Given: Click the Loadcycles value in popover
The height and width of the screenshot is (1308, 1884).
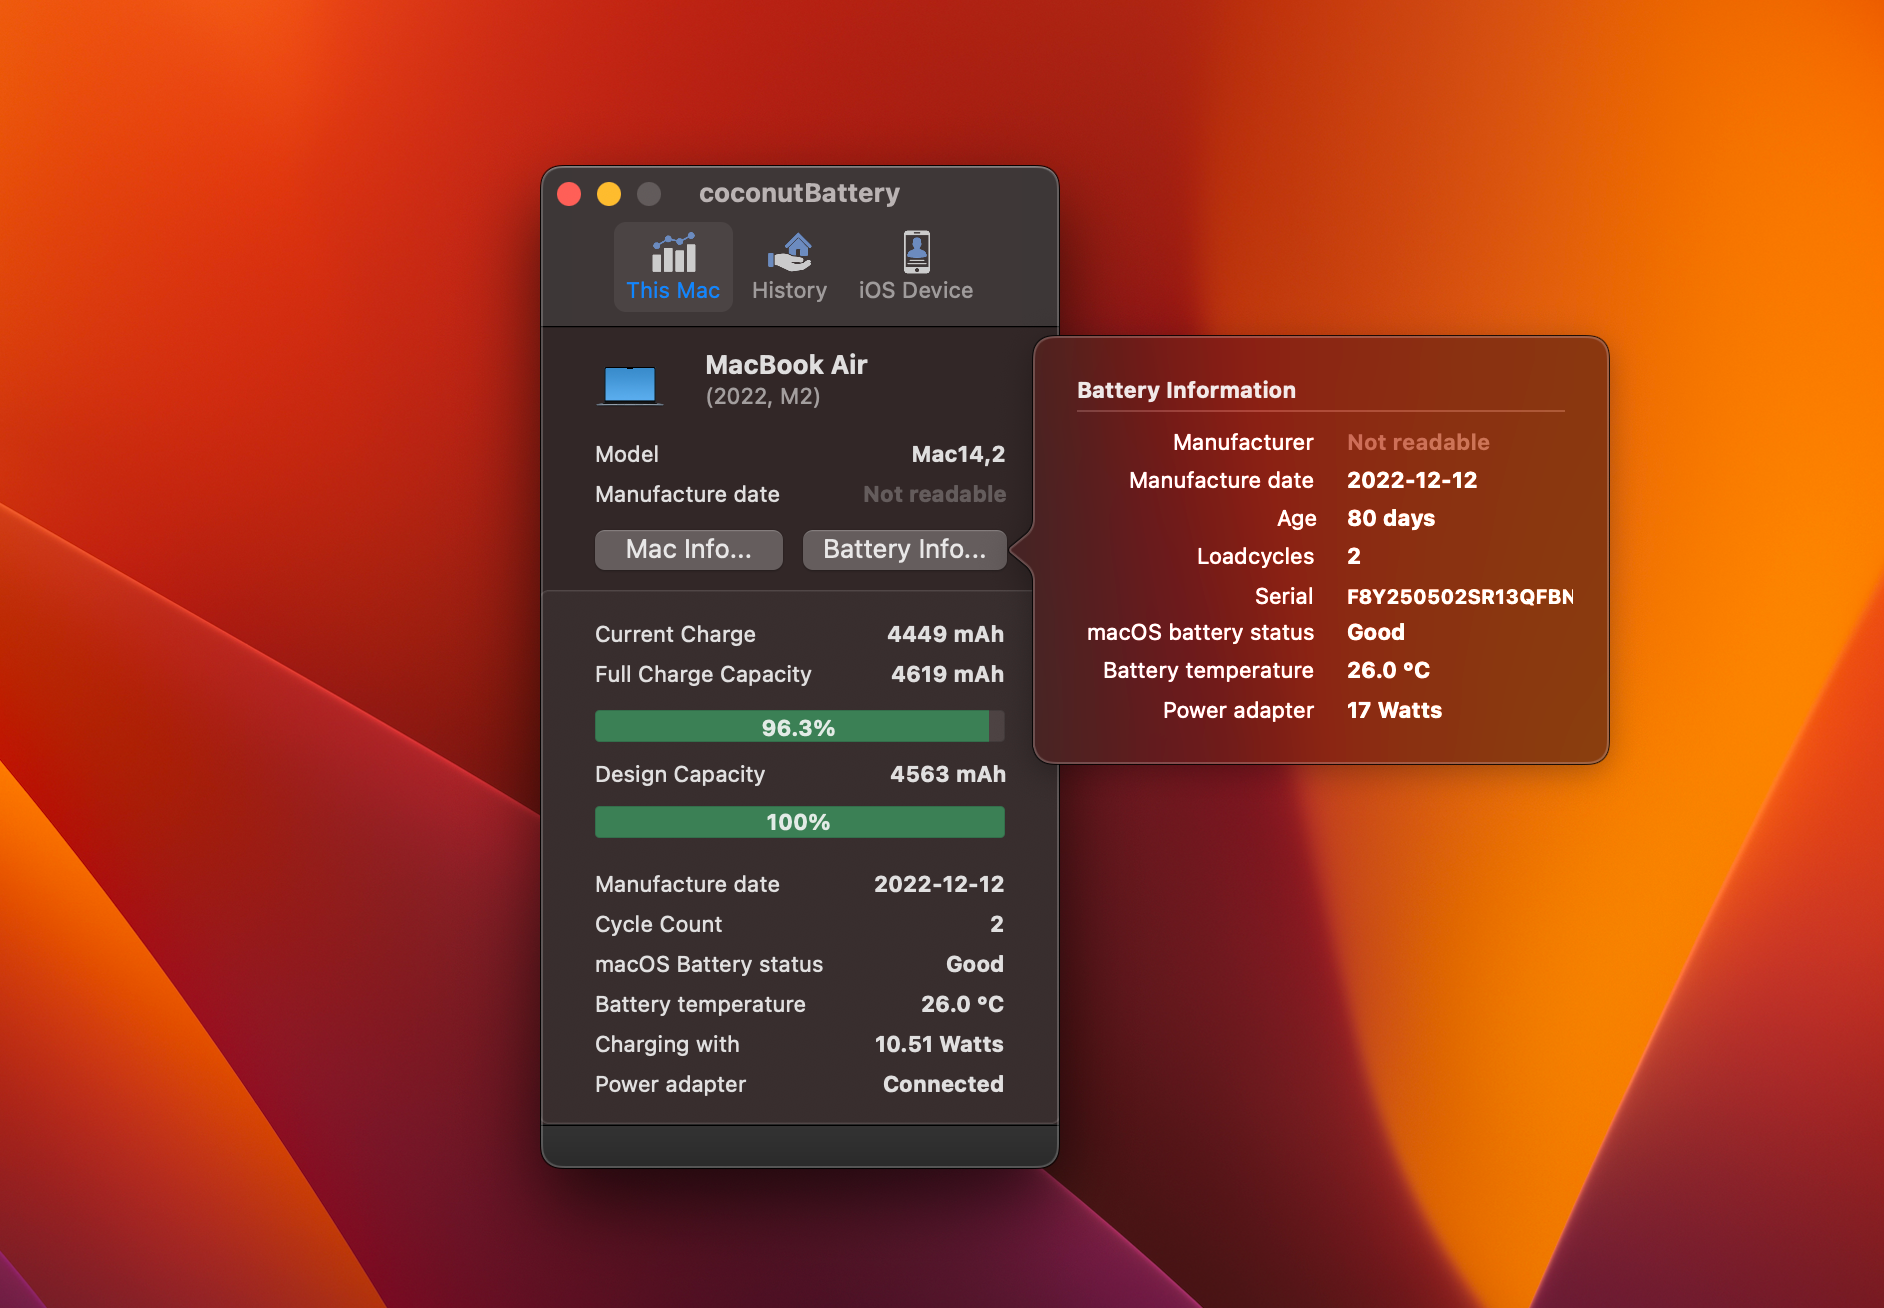Looking at the screenshot, I should click(x=1354, y=556).
